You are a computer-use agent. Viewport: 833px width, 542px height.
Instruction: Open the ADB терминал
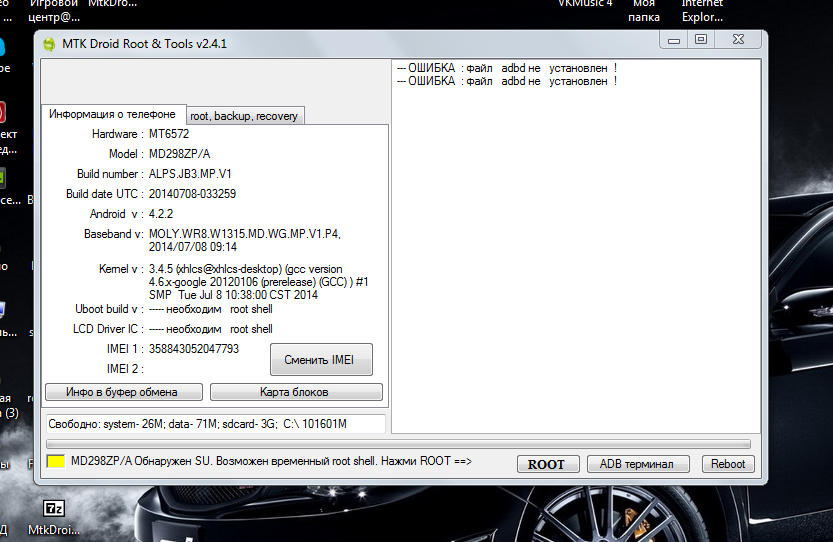click(x=638, y=464)
